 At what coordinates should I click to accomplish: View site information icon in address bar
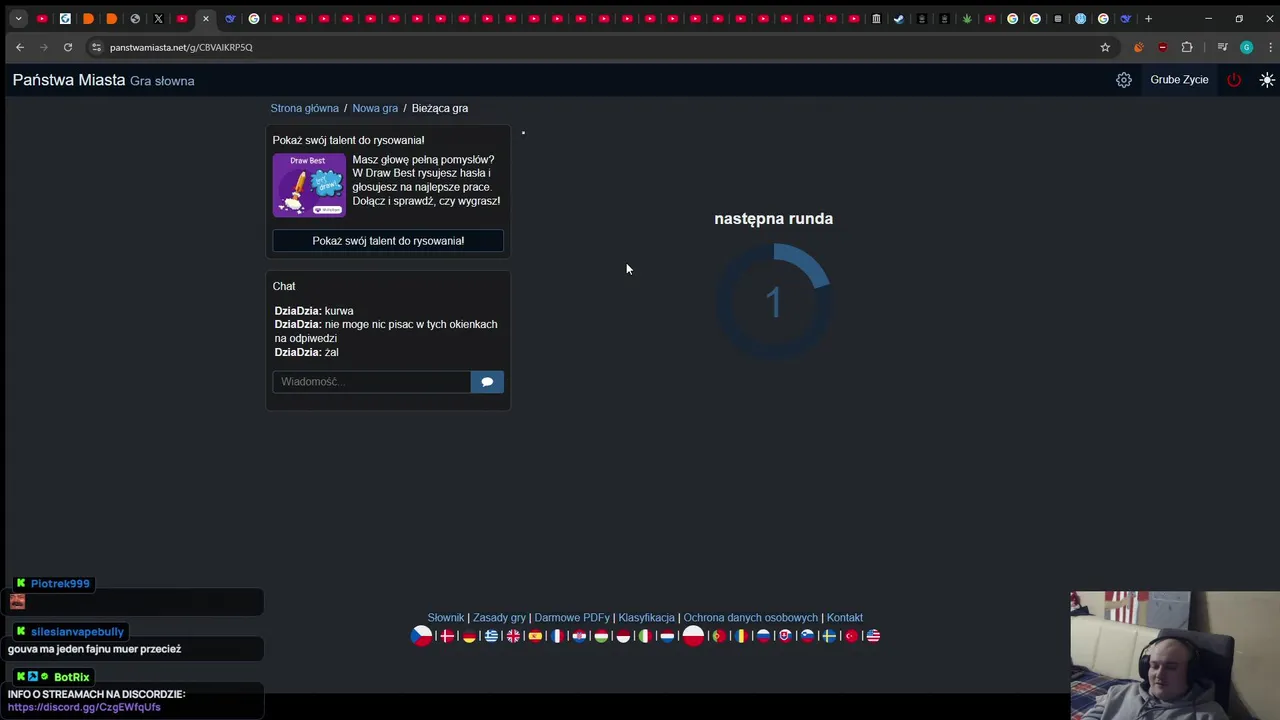96,47
